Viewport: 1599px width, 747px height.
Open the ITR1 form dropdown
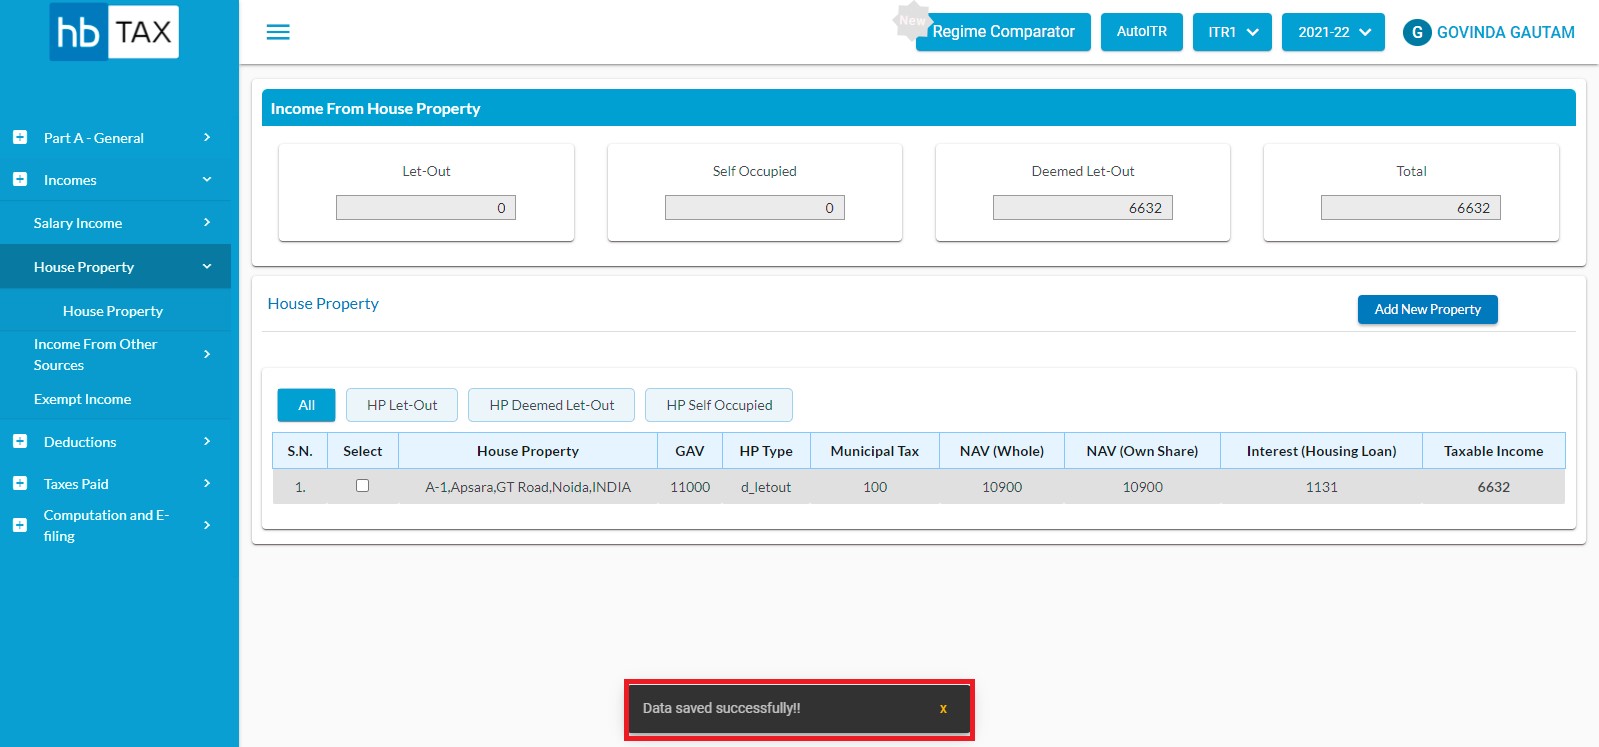click(1232, 32)
